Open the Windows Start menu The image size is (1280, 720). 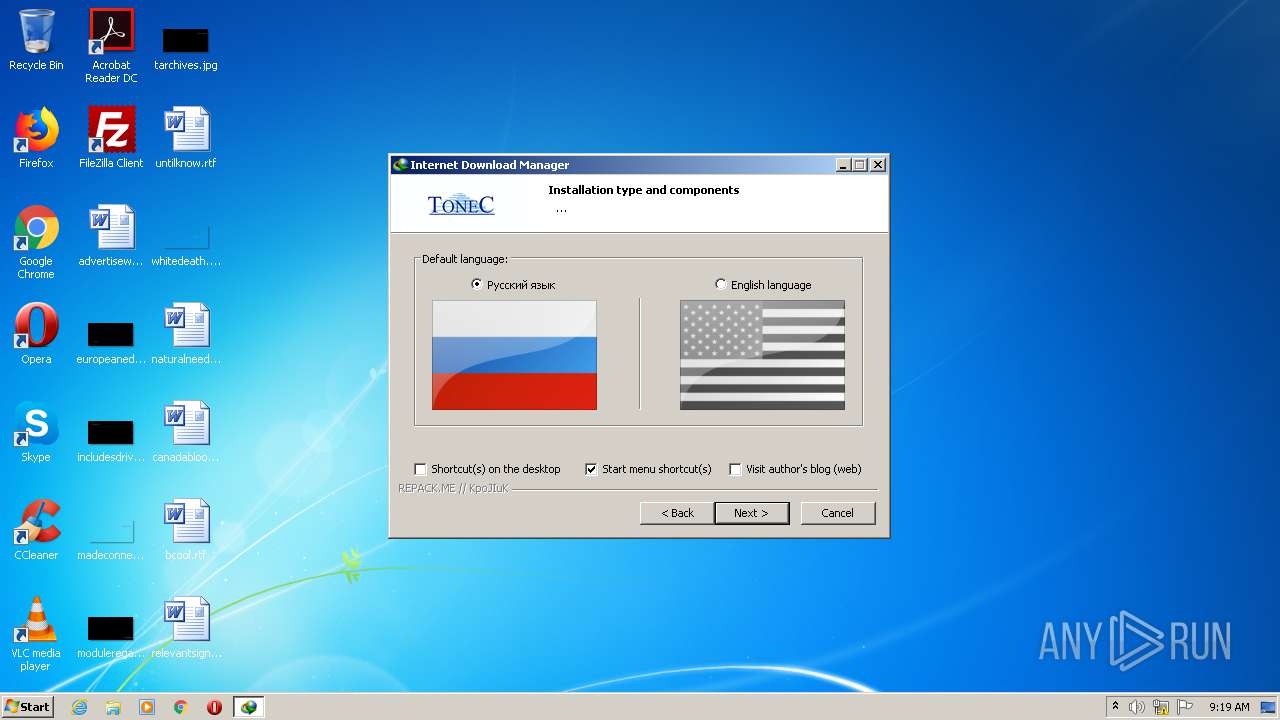[27, 706]
